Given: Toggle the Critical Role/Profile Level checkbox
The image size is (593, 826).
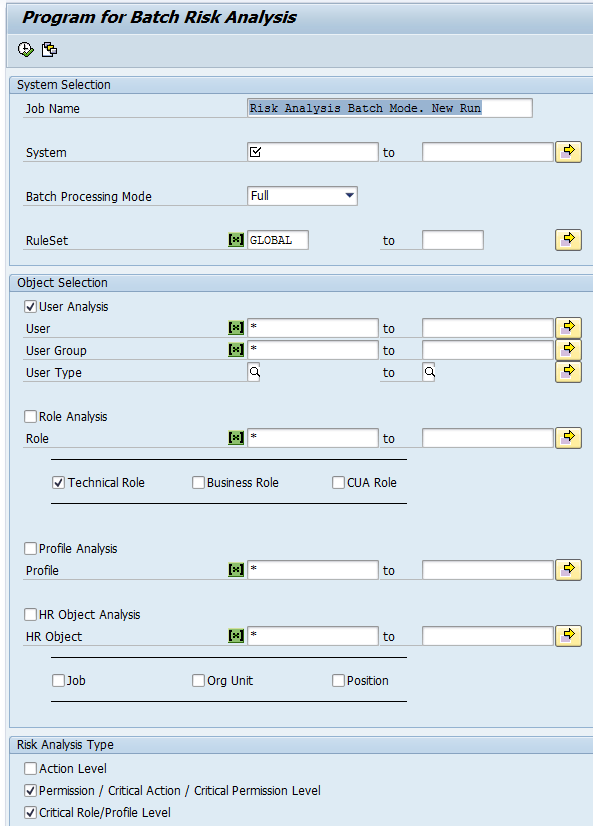Looking at the screenshot, I should 31,812.
